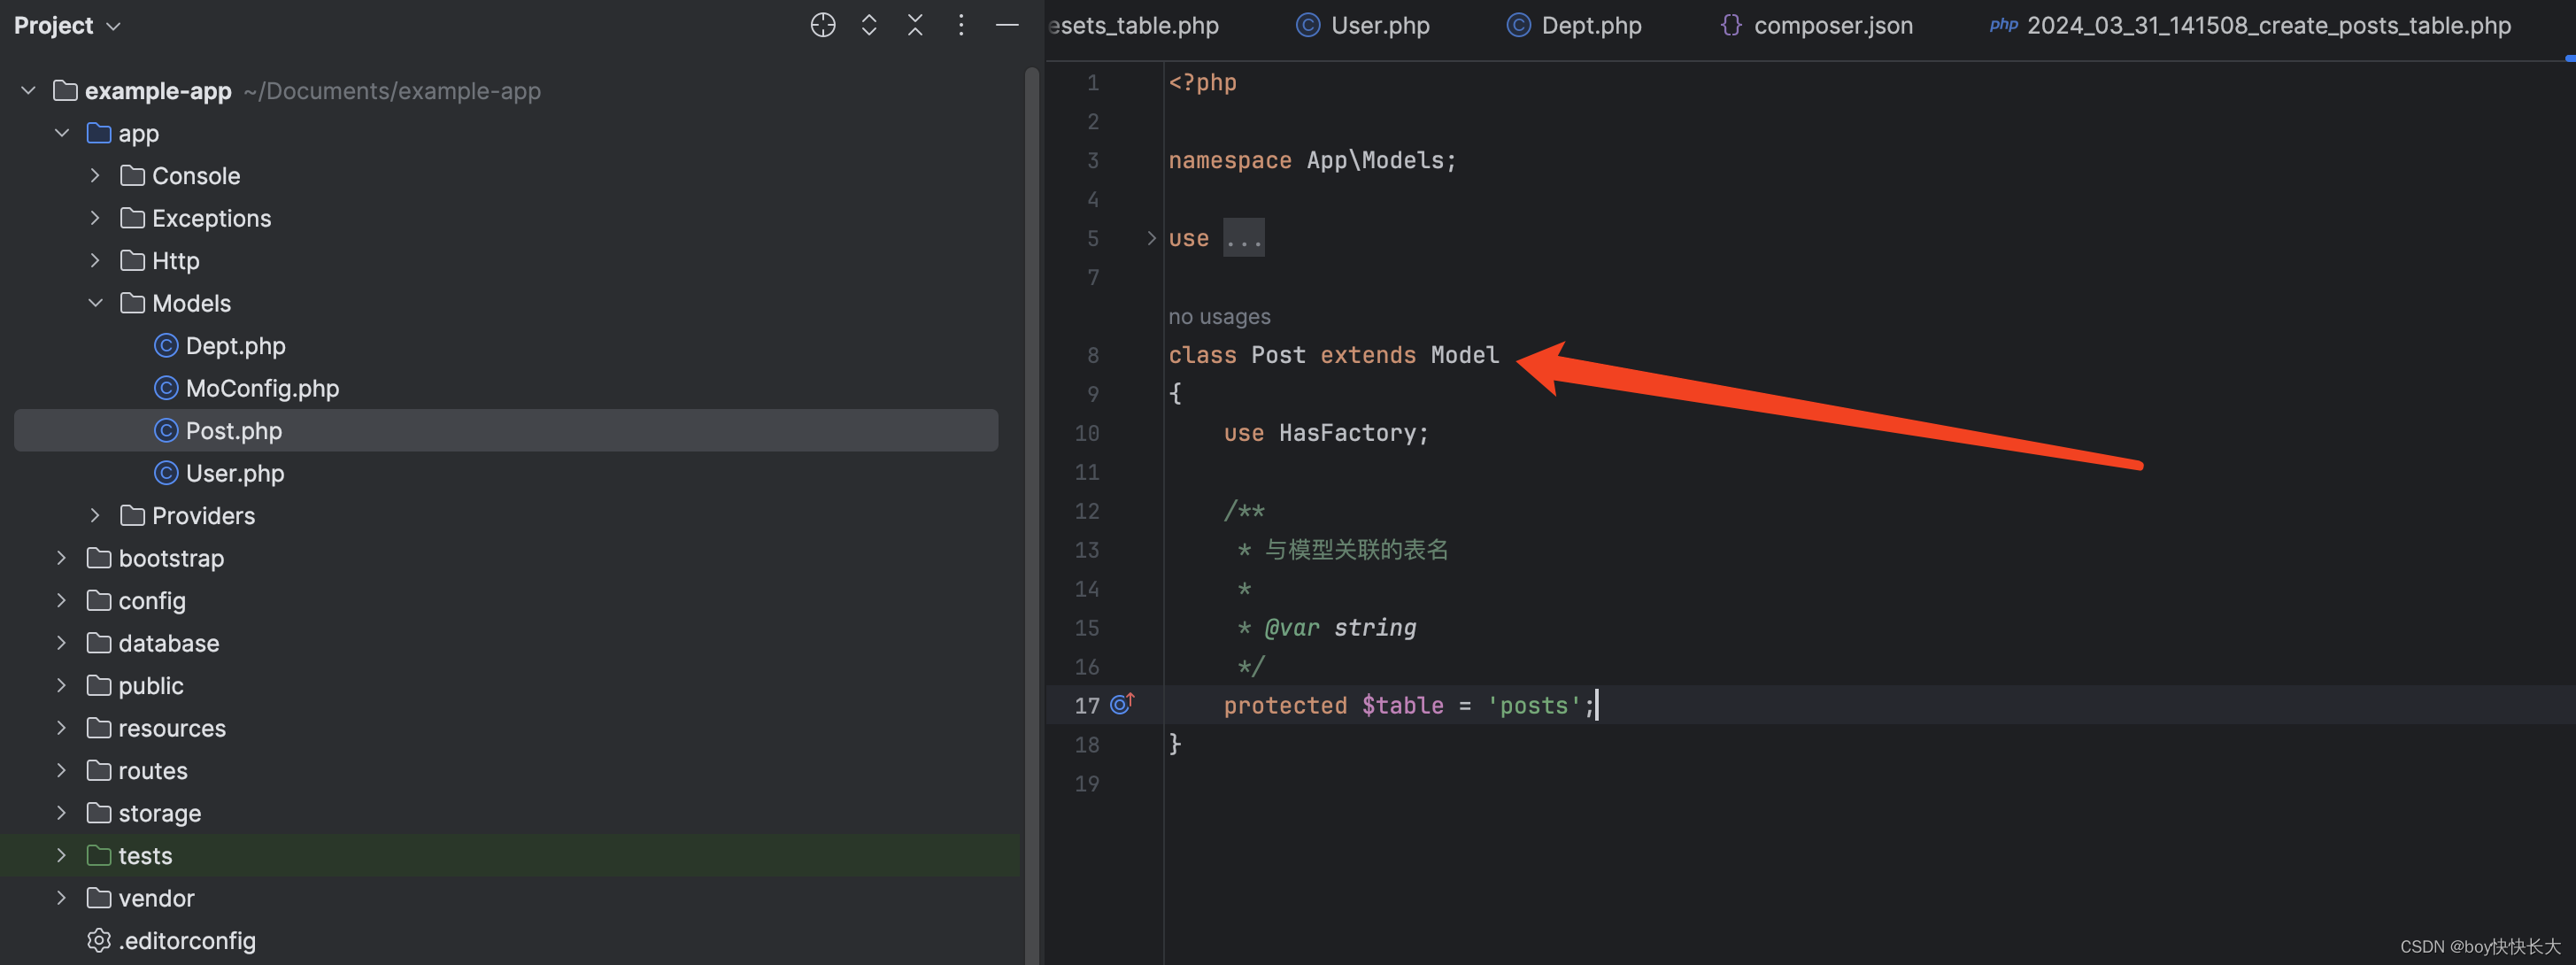Expand the Console folder
Viewport: 2576px width, 965px height.
click(x=95, y=176)
